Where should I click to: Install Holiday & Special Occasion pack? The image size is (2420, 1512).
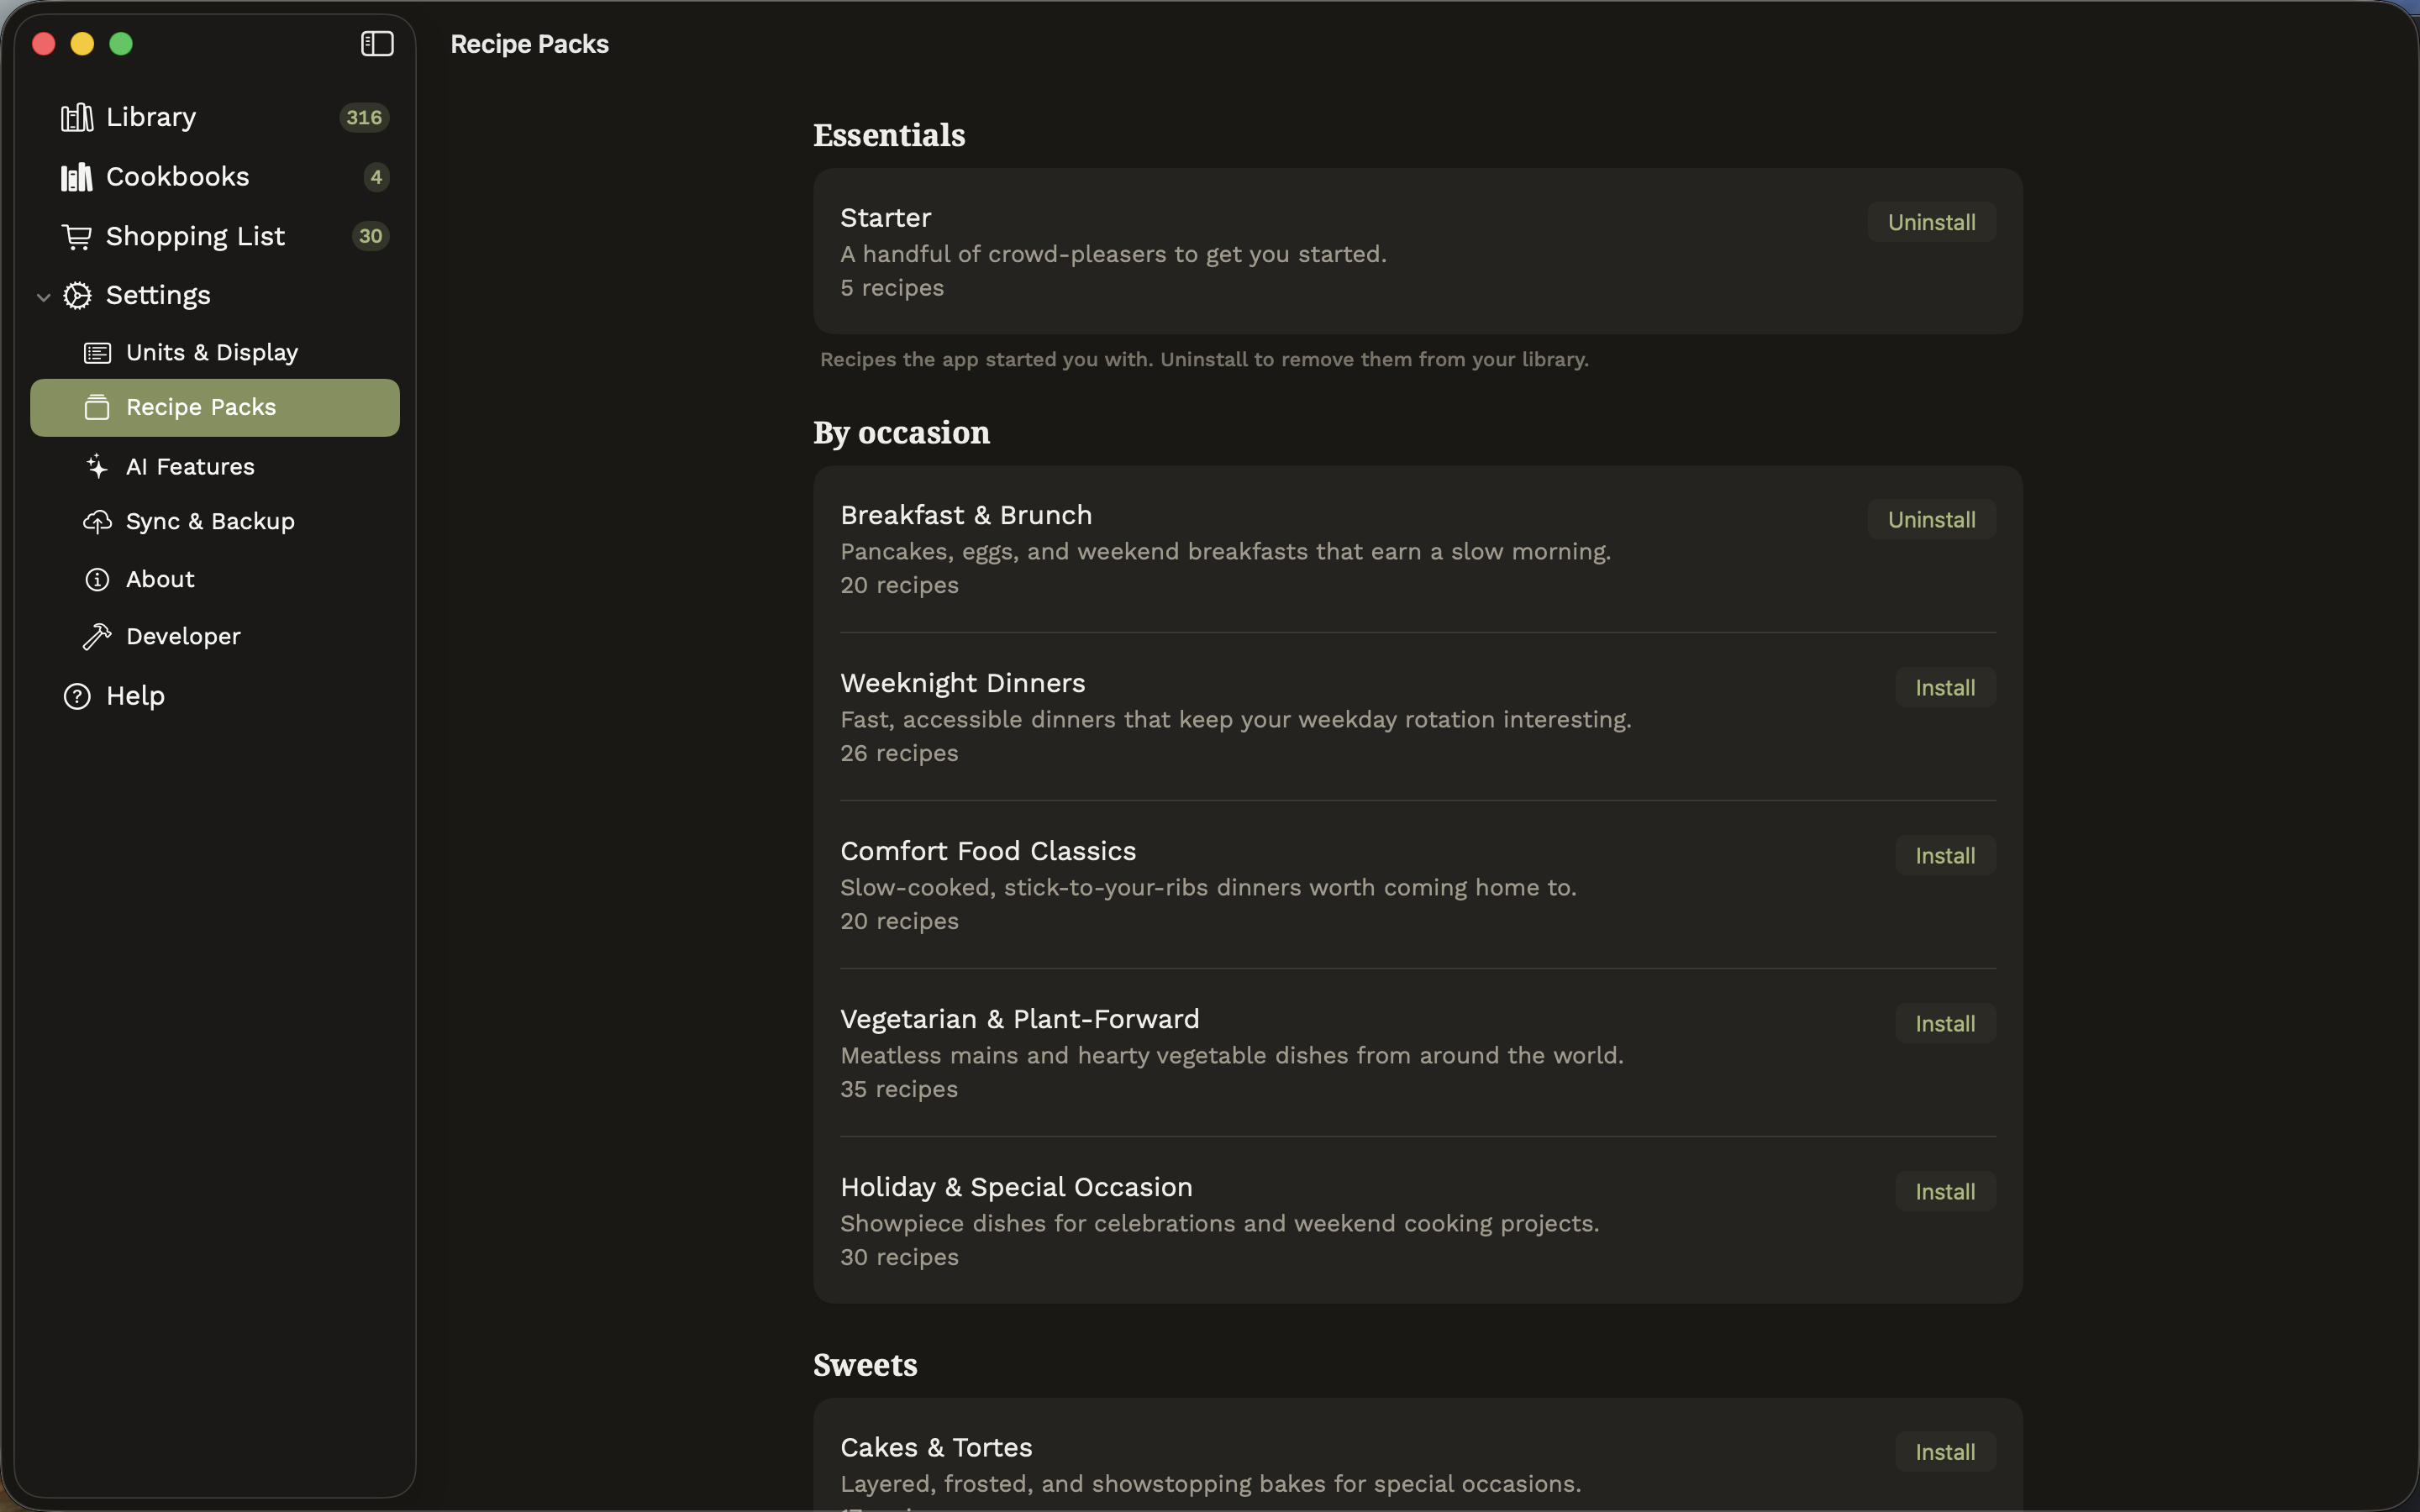click(x=1946, y=1192)
